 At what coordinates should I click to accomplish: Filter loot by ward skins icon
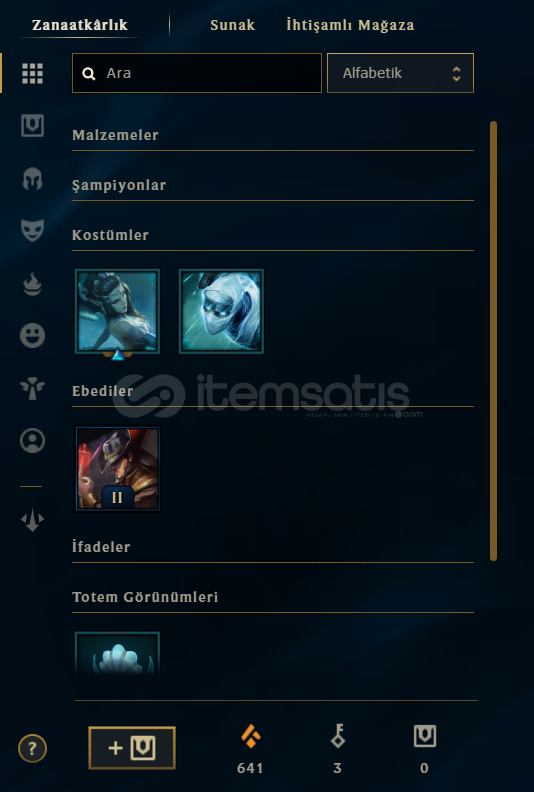pyautogui.click(x=32, y=388)
